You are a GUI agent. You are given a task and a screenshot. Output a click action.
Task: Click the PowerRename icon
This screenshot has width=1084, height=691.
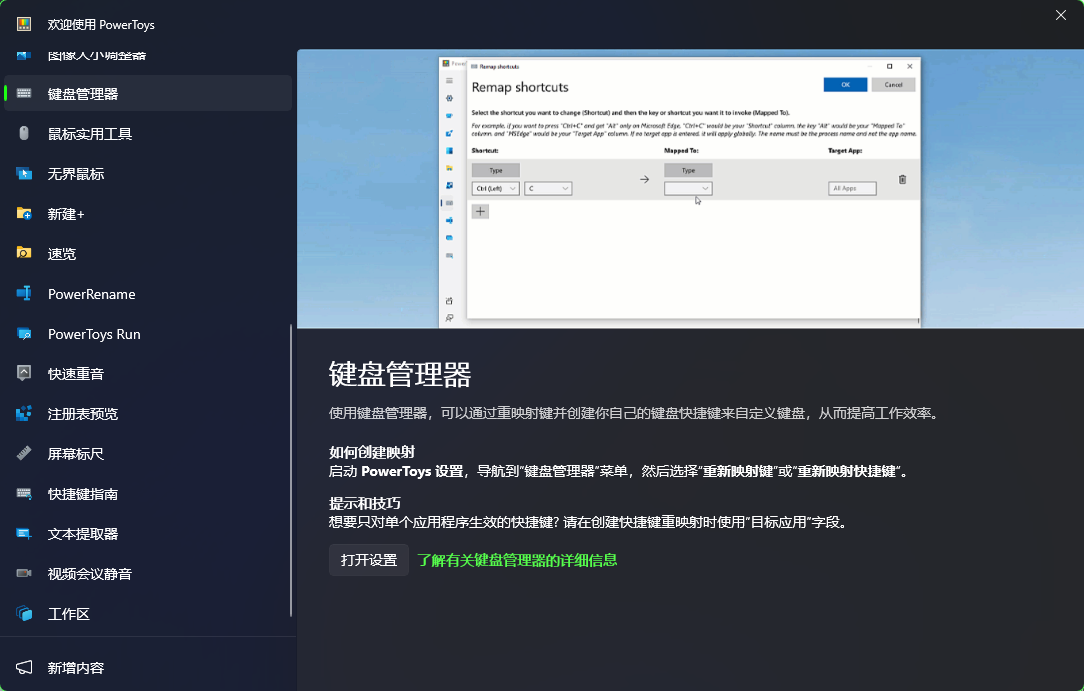pos(24,294)
